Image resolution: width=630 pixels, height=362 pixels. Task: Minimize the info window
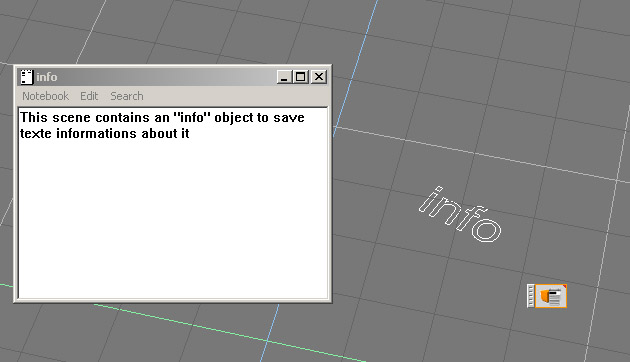[284, 77]
